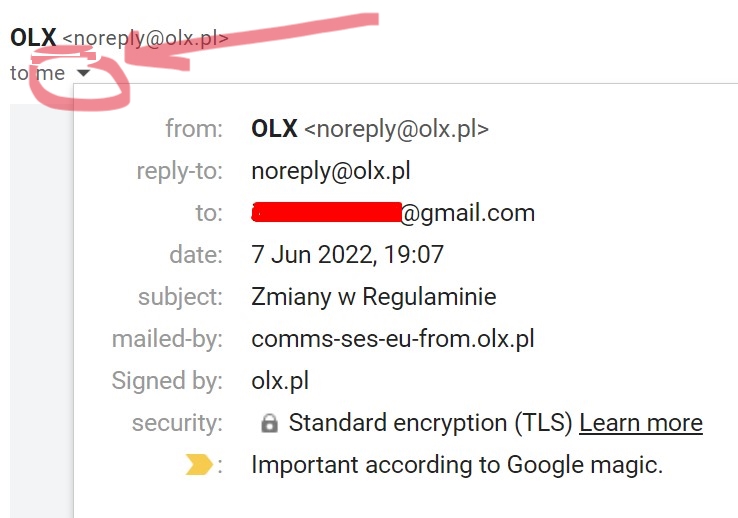Click the "reply-to:" field label
738x518 pixels.
click(179, 171)
